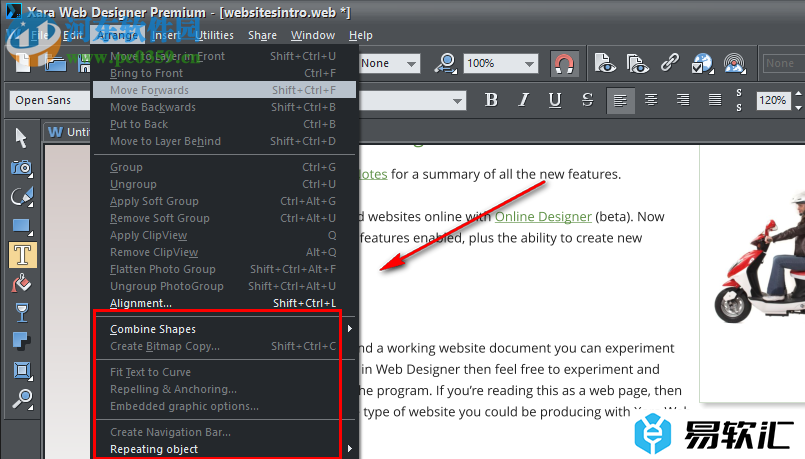Select the Rectangle tool

tap(22, 226)
